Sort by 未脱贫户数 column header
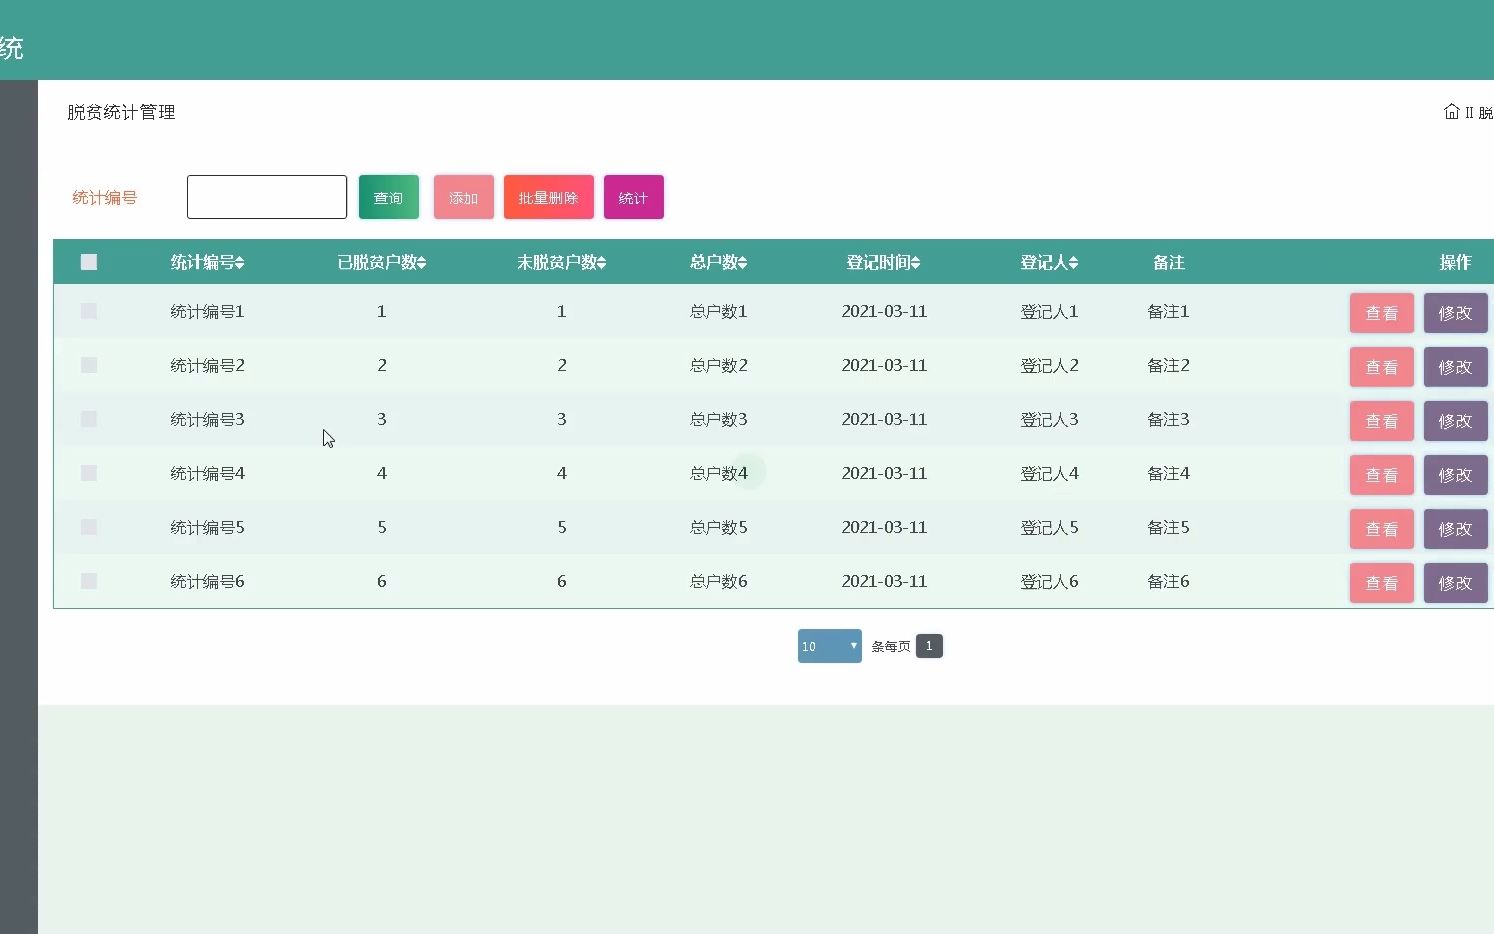Viewport: 1494px width, 934px height. (x=561, y=262)
